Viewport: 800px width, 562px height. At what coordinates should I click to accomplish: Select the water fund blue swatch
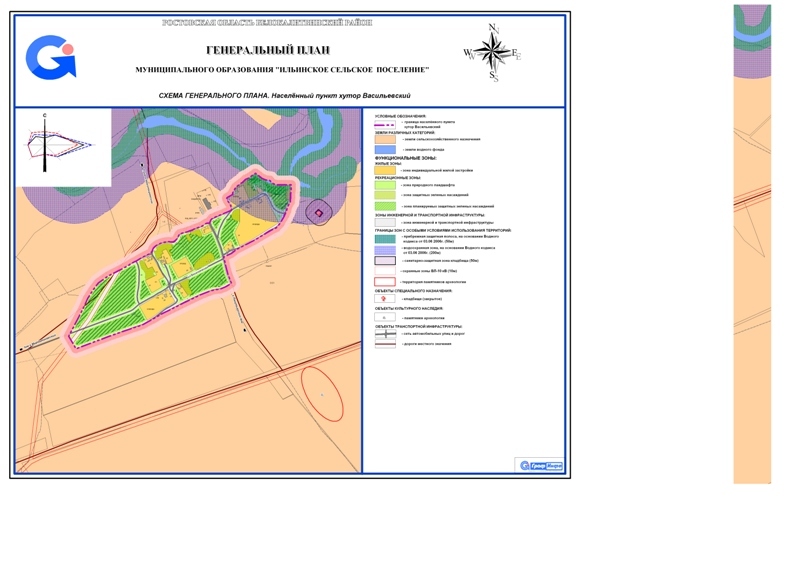tap(385, 150)
